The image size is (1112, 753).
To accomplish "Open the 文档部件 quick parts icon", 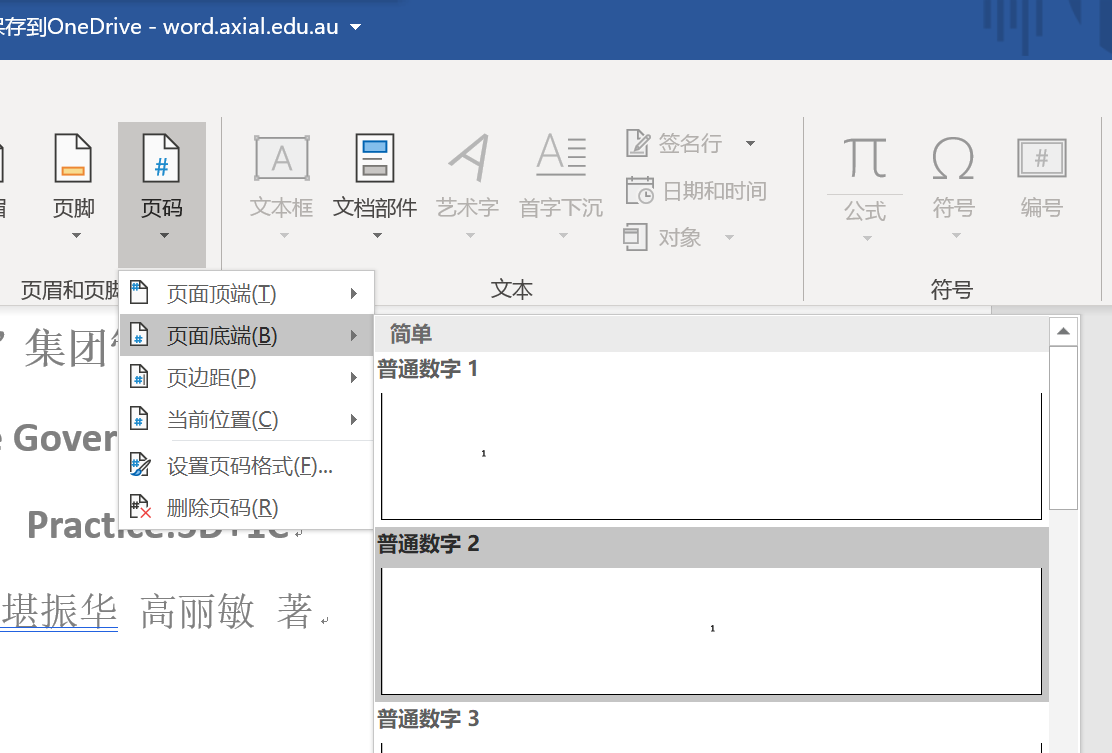I will [x=375, y=160].
